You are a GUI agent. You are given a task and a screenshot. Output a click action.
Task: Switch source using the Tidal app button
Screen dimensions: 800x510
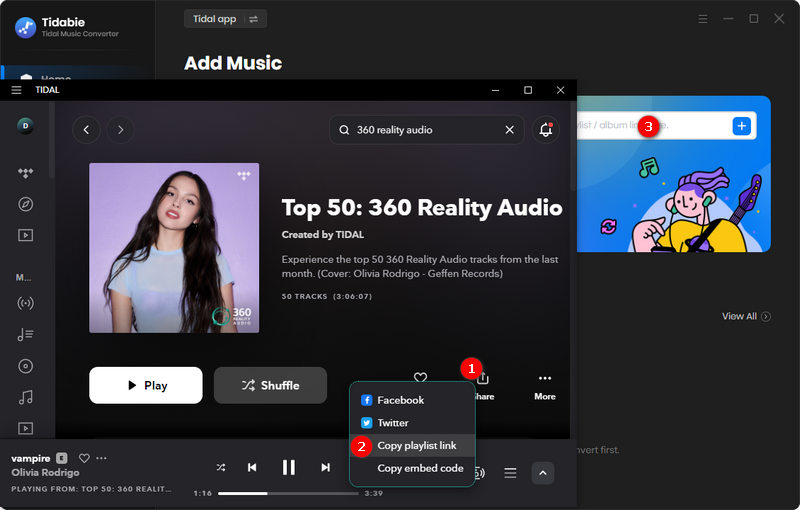click(226, 19)
